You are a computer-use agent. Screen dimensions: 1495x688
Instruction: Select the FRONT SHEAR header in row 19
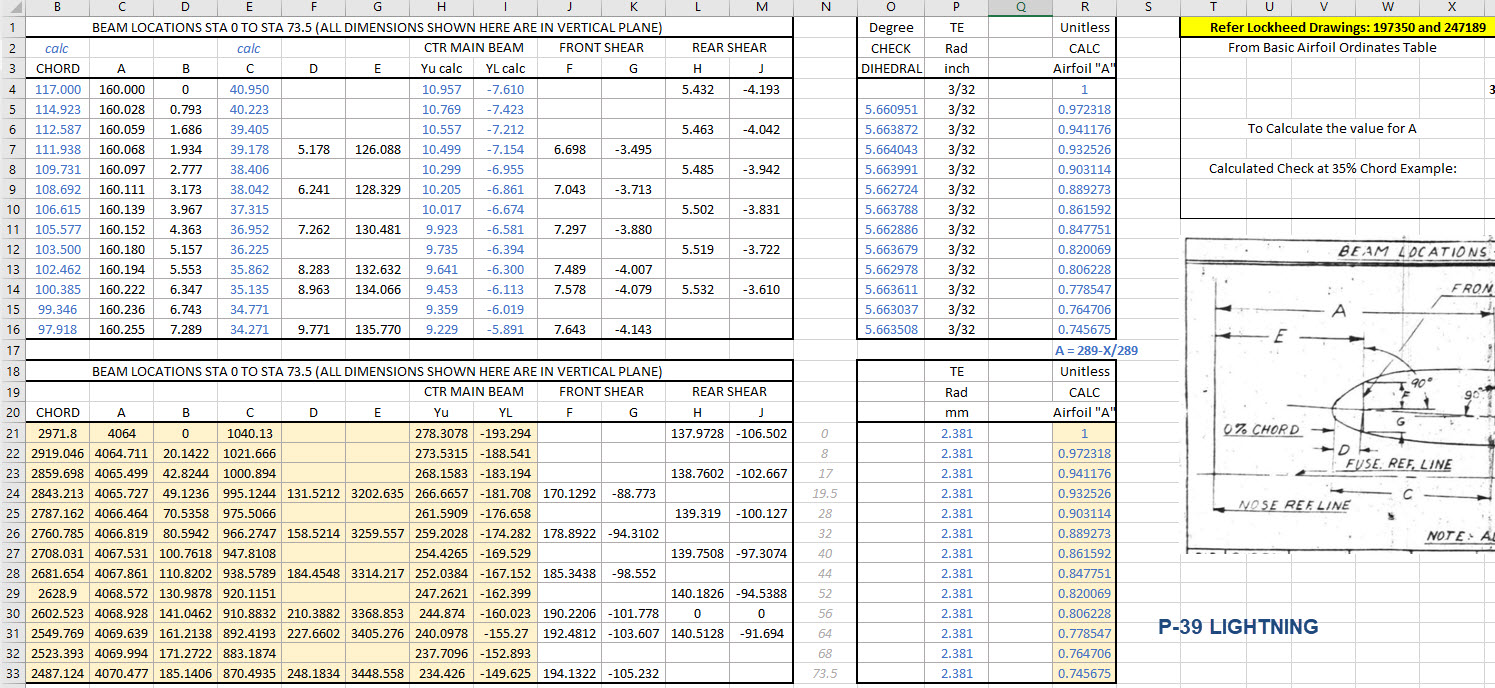tap(601, 392)
